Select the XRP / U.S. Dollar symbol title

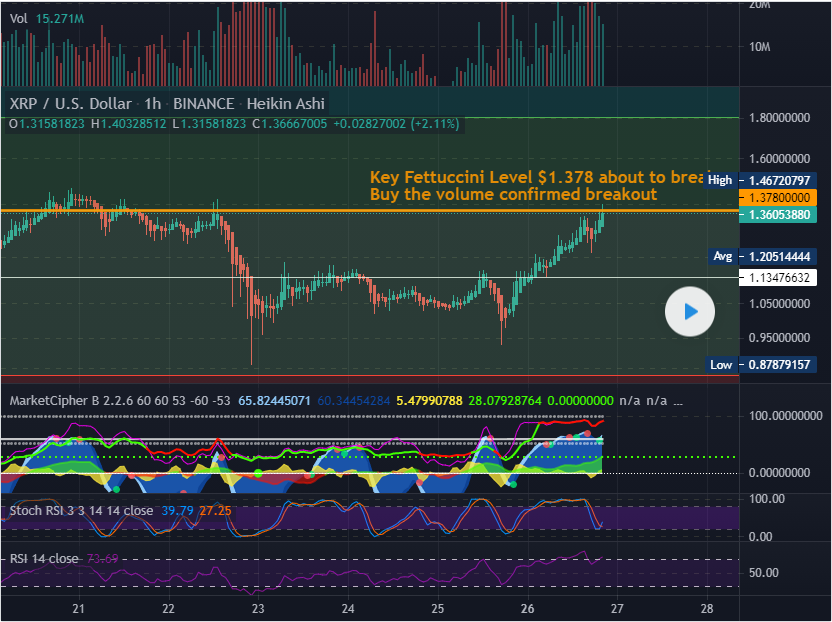70,104
